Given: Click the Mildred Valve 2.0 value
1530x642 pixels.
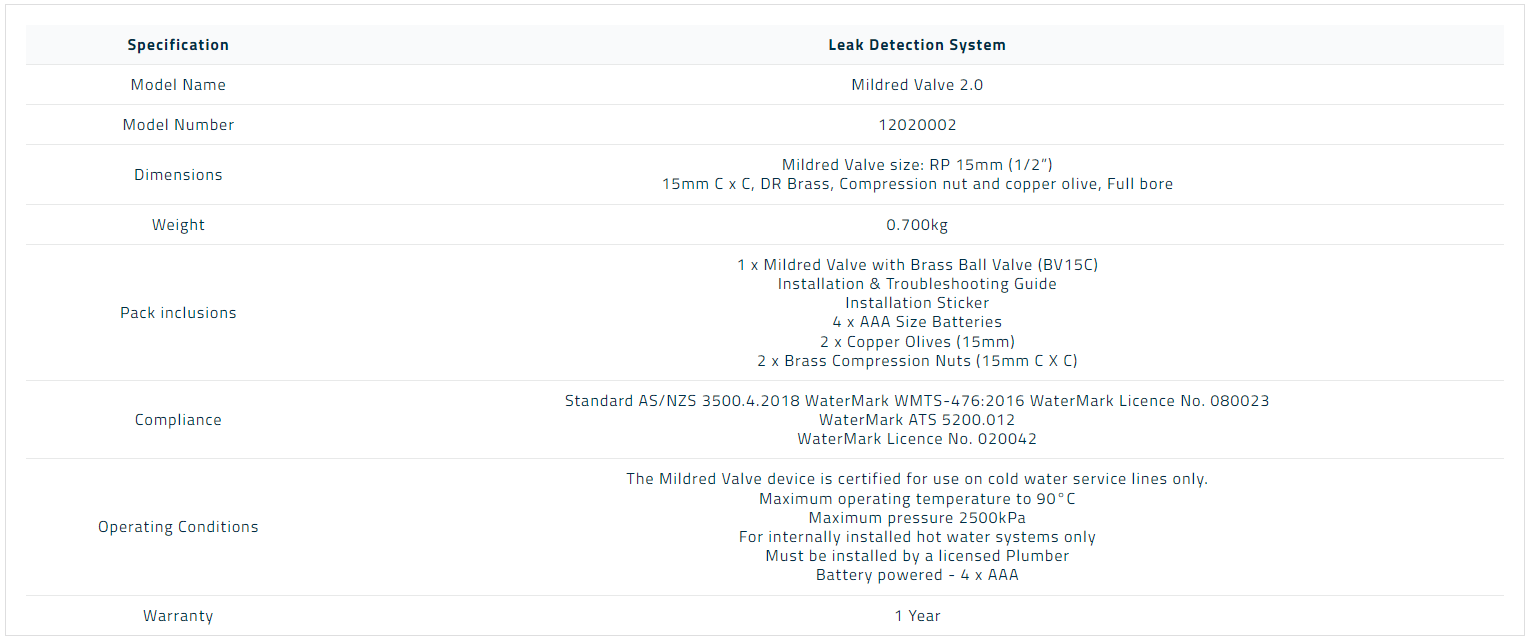Looking at the screenshot, I should [917, 85].
